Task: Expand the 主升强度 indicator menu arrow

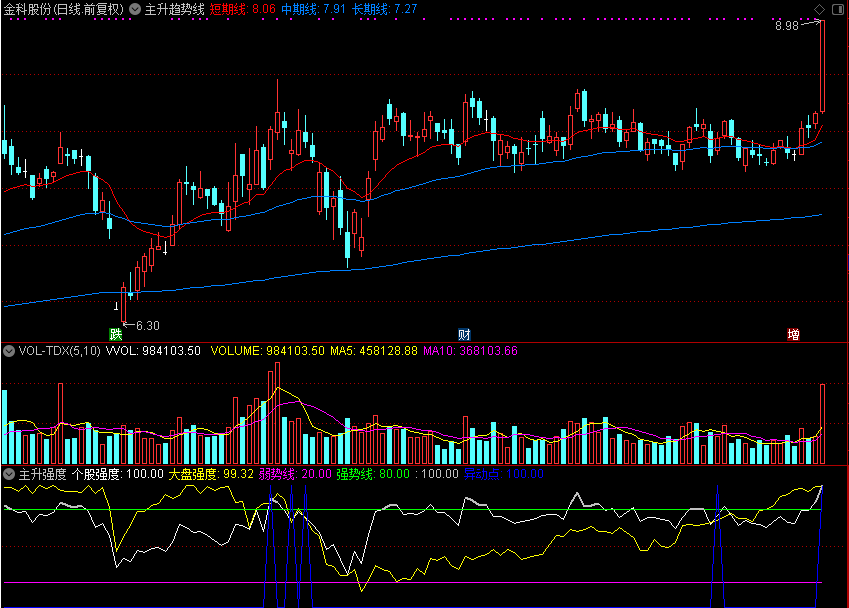Action: [9, 474]
